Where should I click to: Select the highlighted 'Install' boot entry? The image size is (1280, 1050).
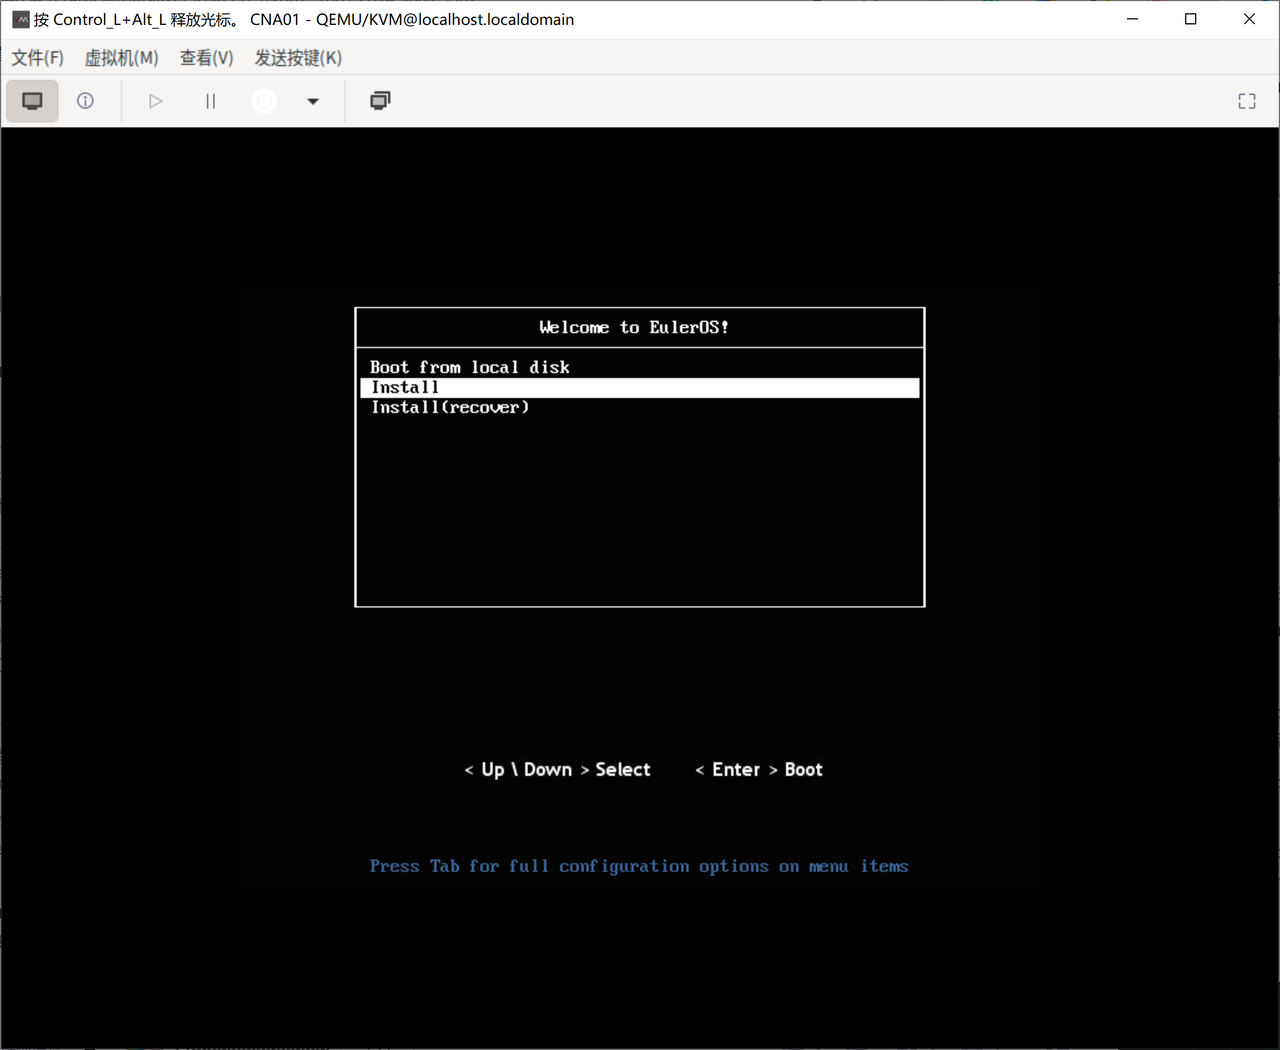[405, 387]
